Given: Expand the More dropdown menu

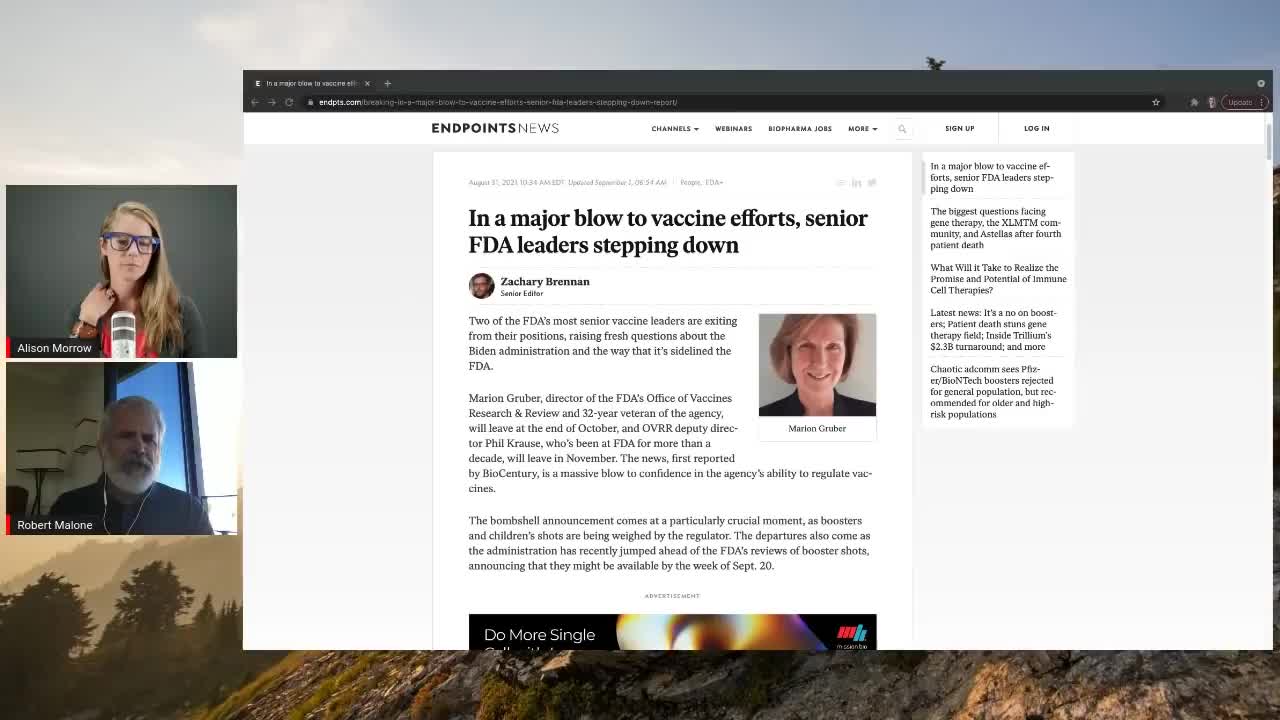Looking at the screenshot, I should click(x=862, y=128).
